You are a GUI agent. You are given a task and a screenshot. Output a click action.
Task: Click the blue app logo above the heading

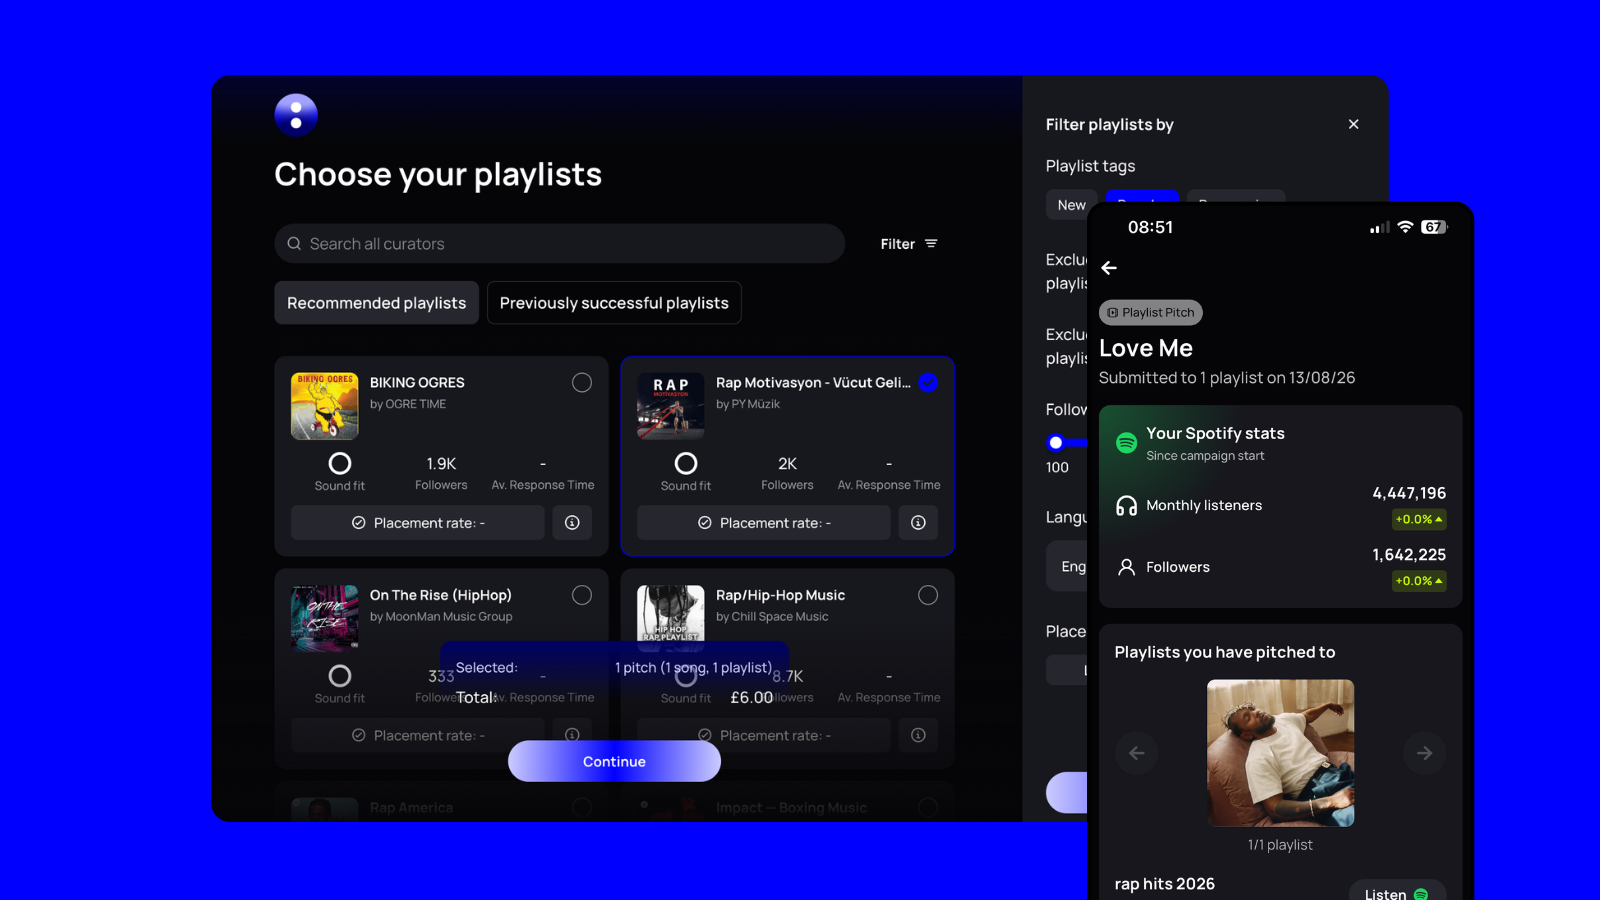(296, 115)
